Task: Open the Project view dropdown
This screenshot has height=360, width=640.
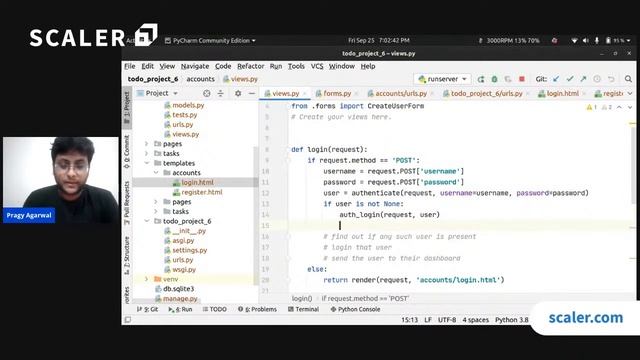Action: (158, 93)
